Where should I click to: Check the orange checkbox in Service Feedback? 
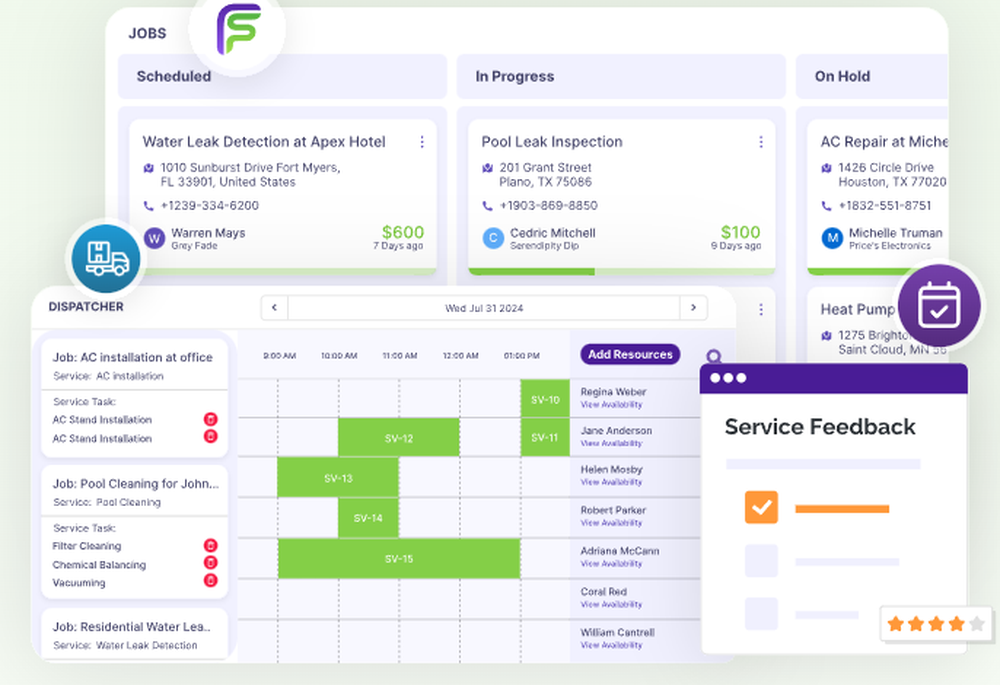pyautogui.click(x=761, y=508)
